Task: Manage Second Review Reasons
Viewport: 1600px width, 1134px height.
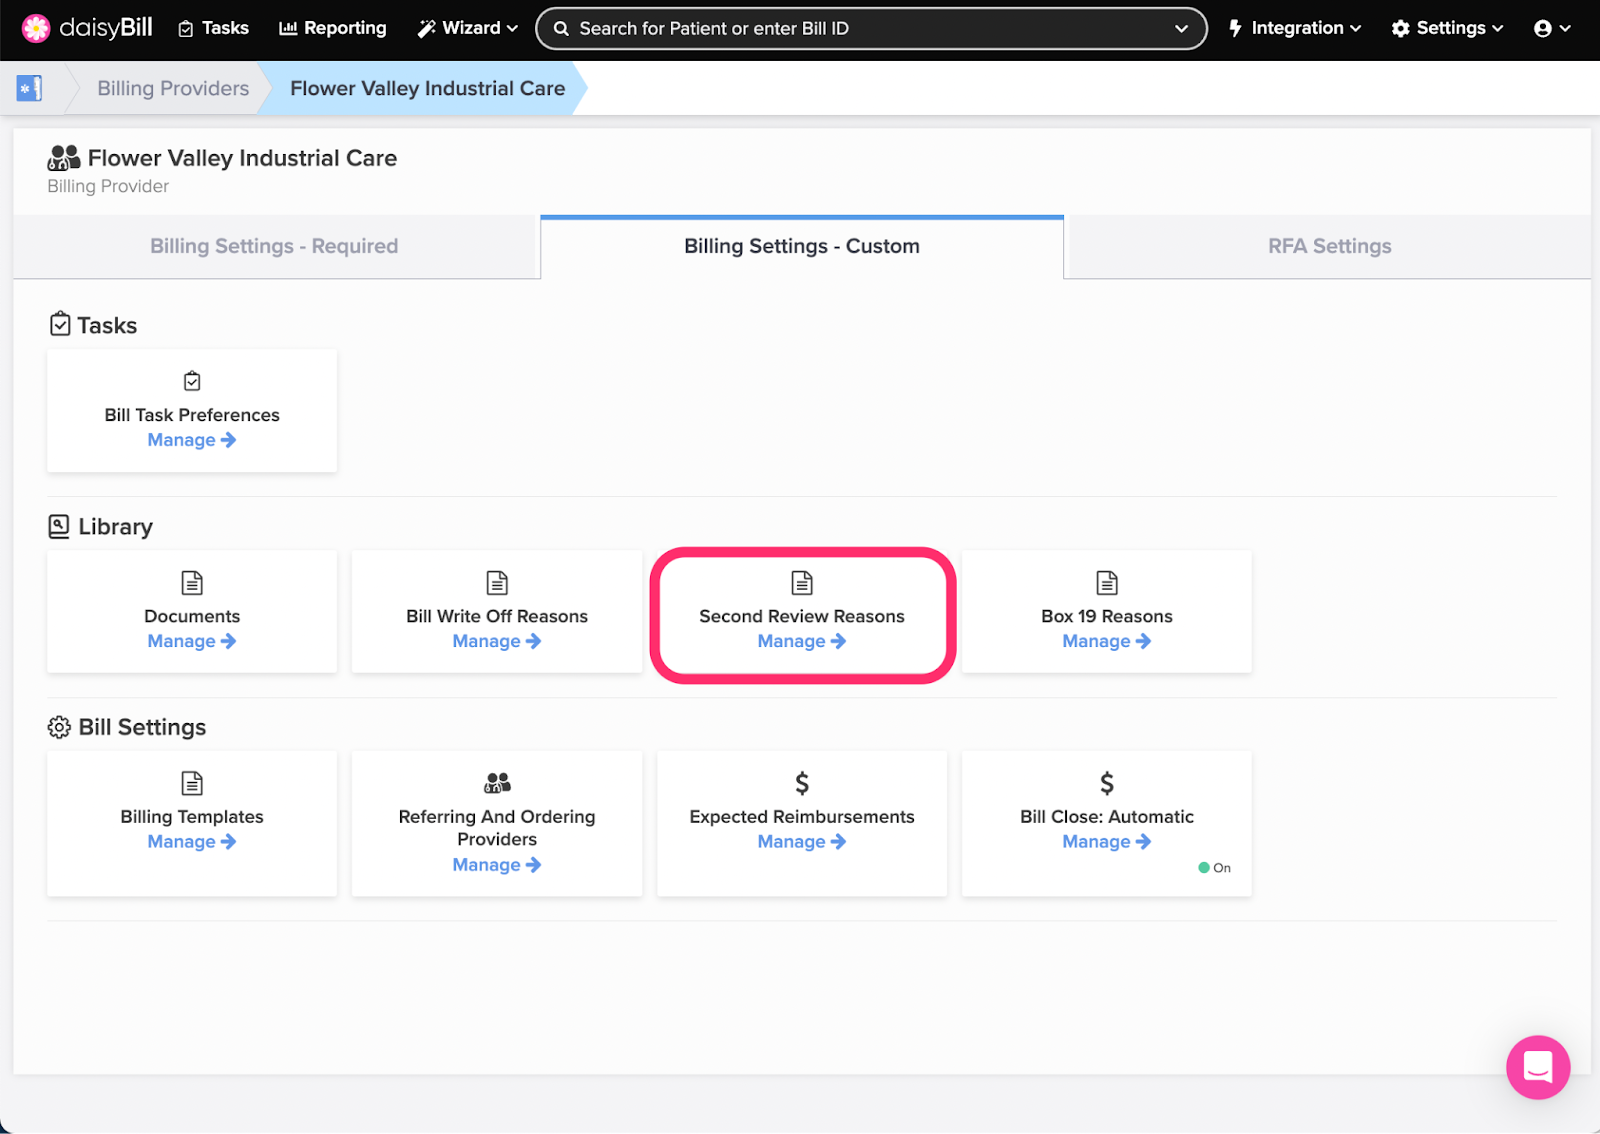Action: point(802,641)
